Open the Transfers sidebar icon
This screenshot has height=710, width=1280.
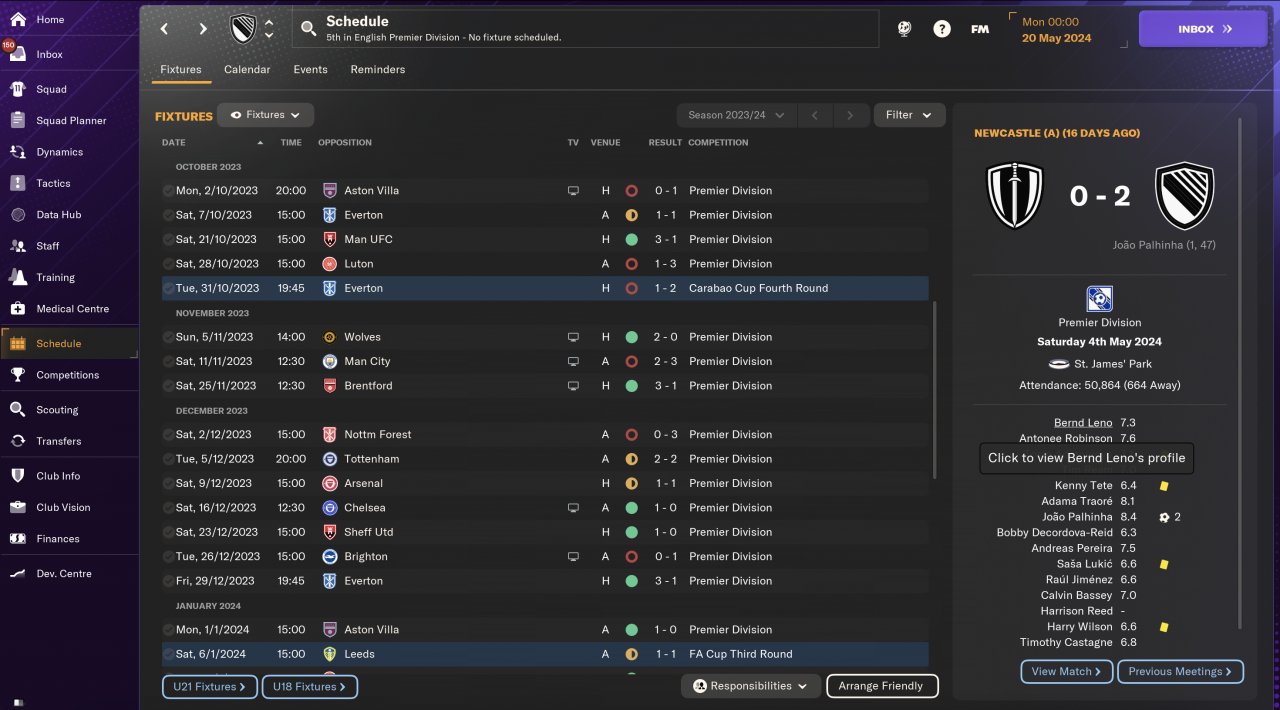18,440
